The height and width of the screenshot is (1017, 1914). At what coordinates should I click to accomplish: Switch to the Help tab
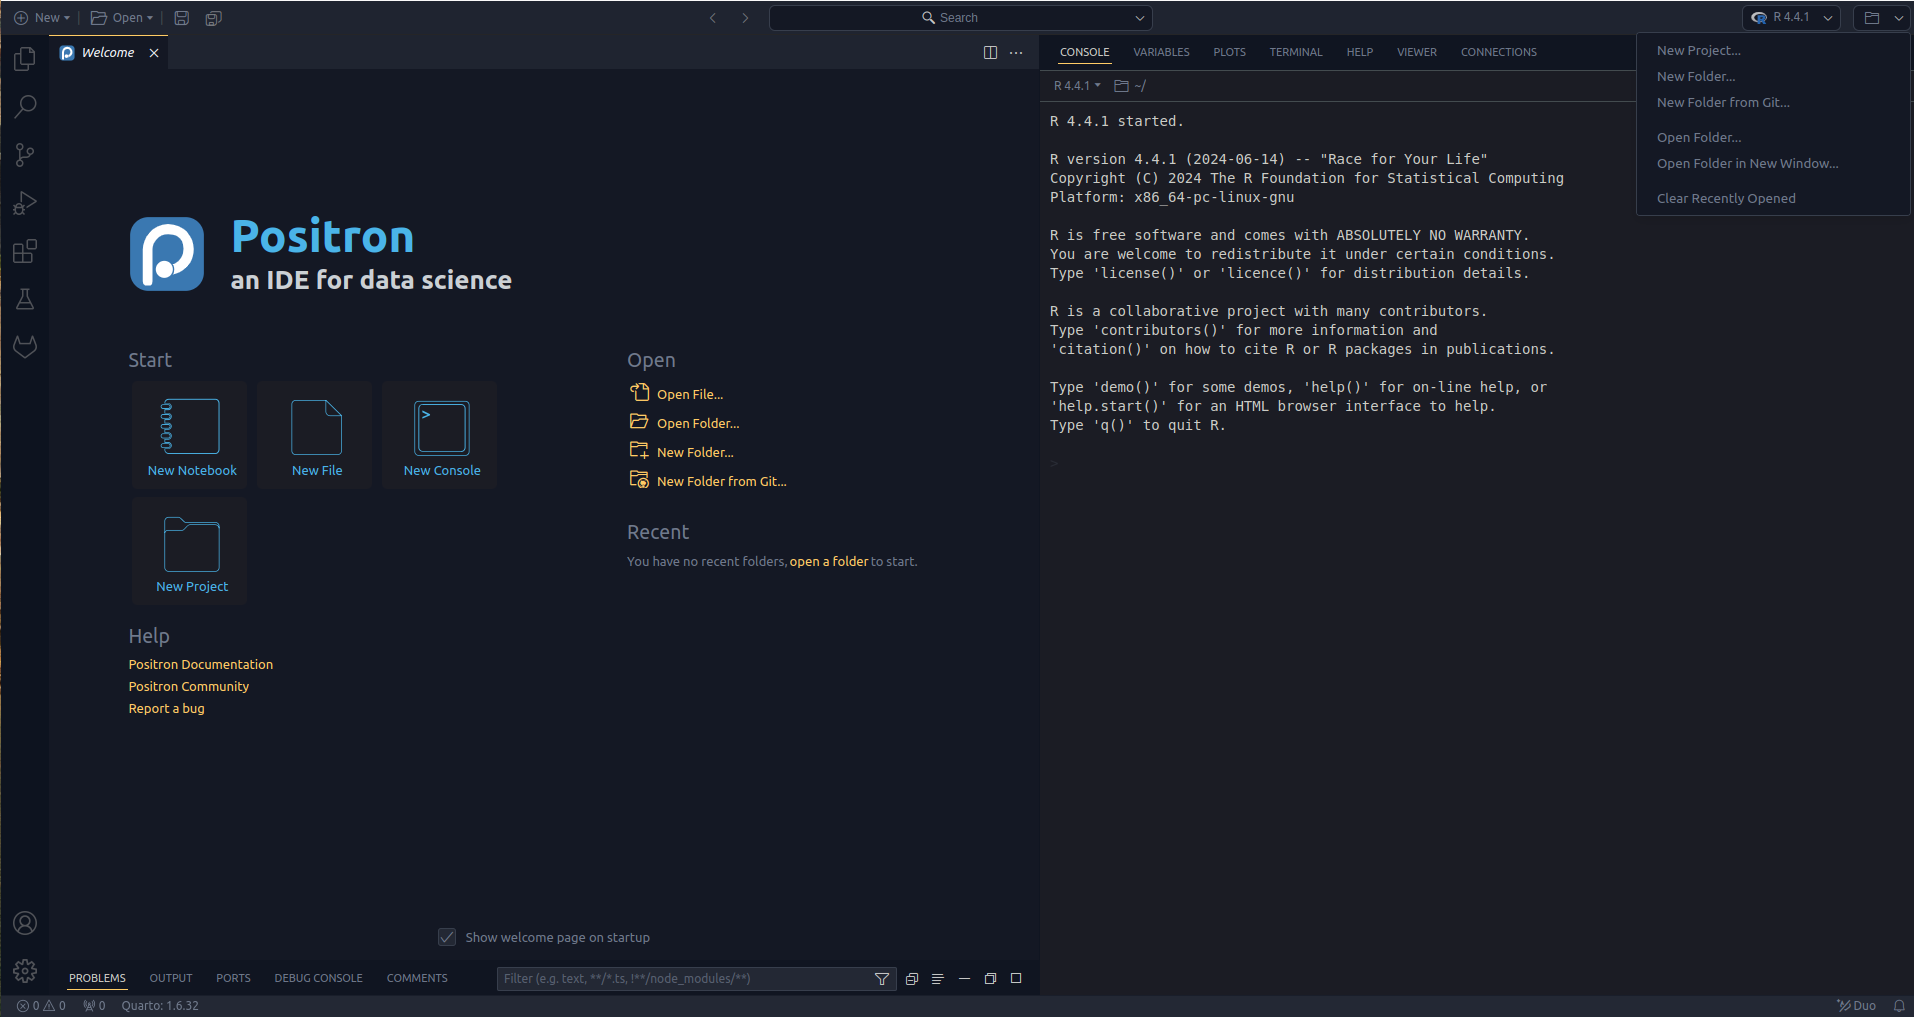(1359, 52)
